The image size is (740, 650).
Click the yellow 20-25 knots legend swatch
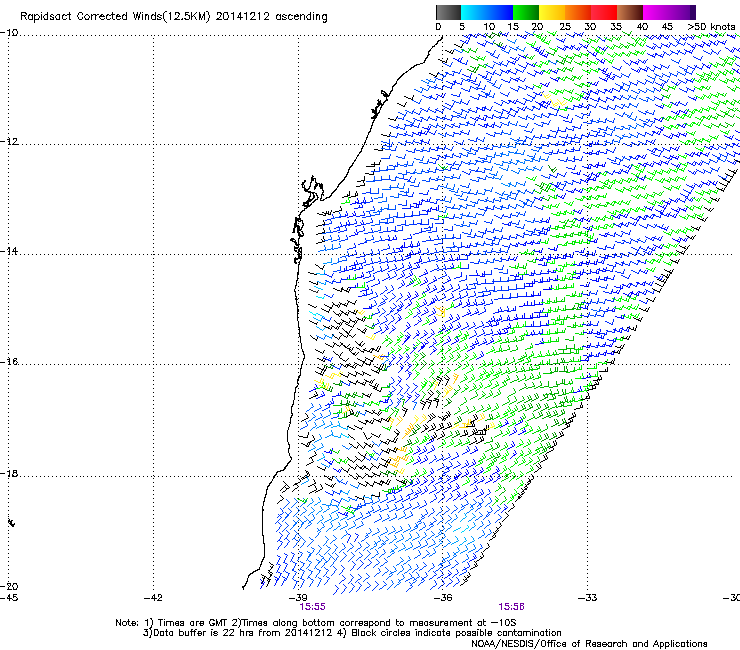click(x=552, y=12)
